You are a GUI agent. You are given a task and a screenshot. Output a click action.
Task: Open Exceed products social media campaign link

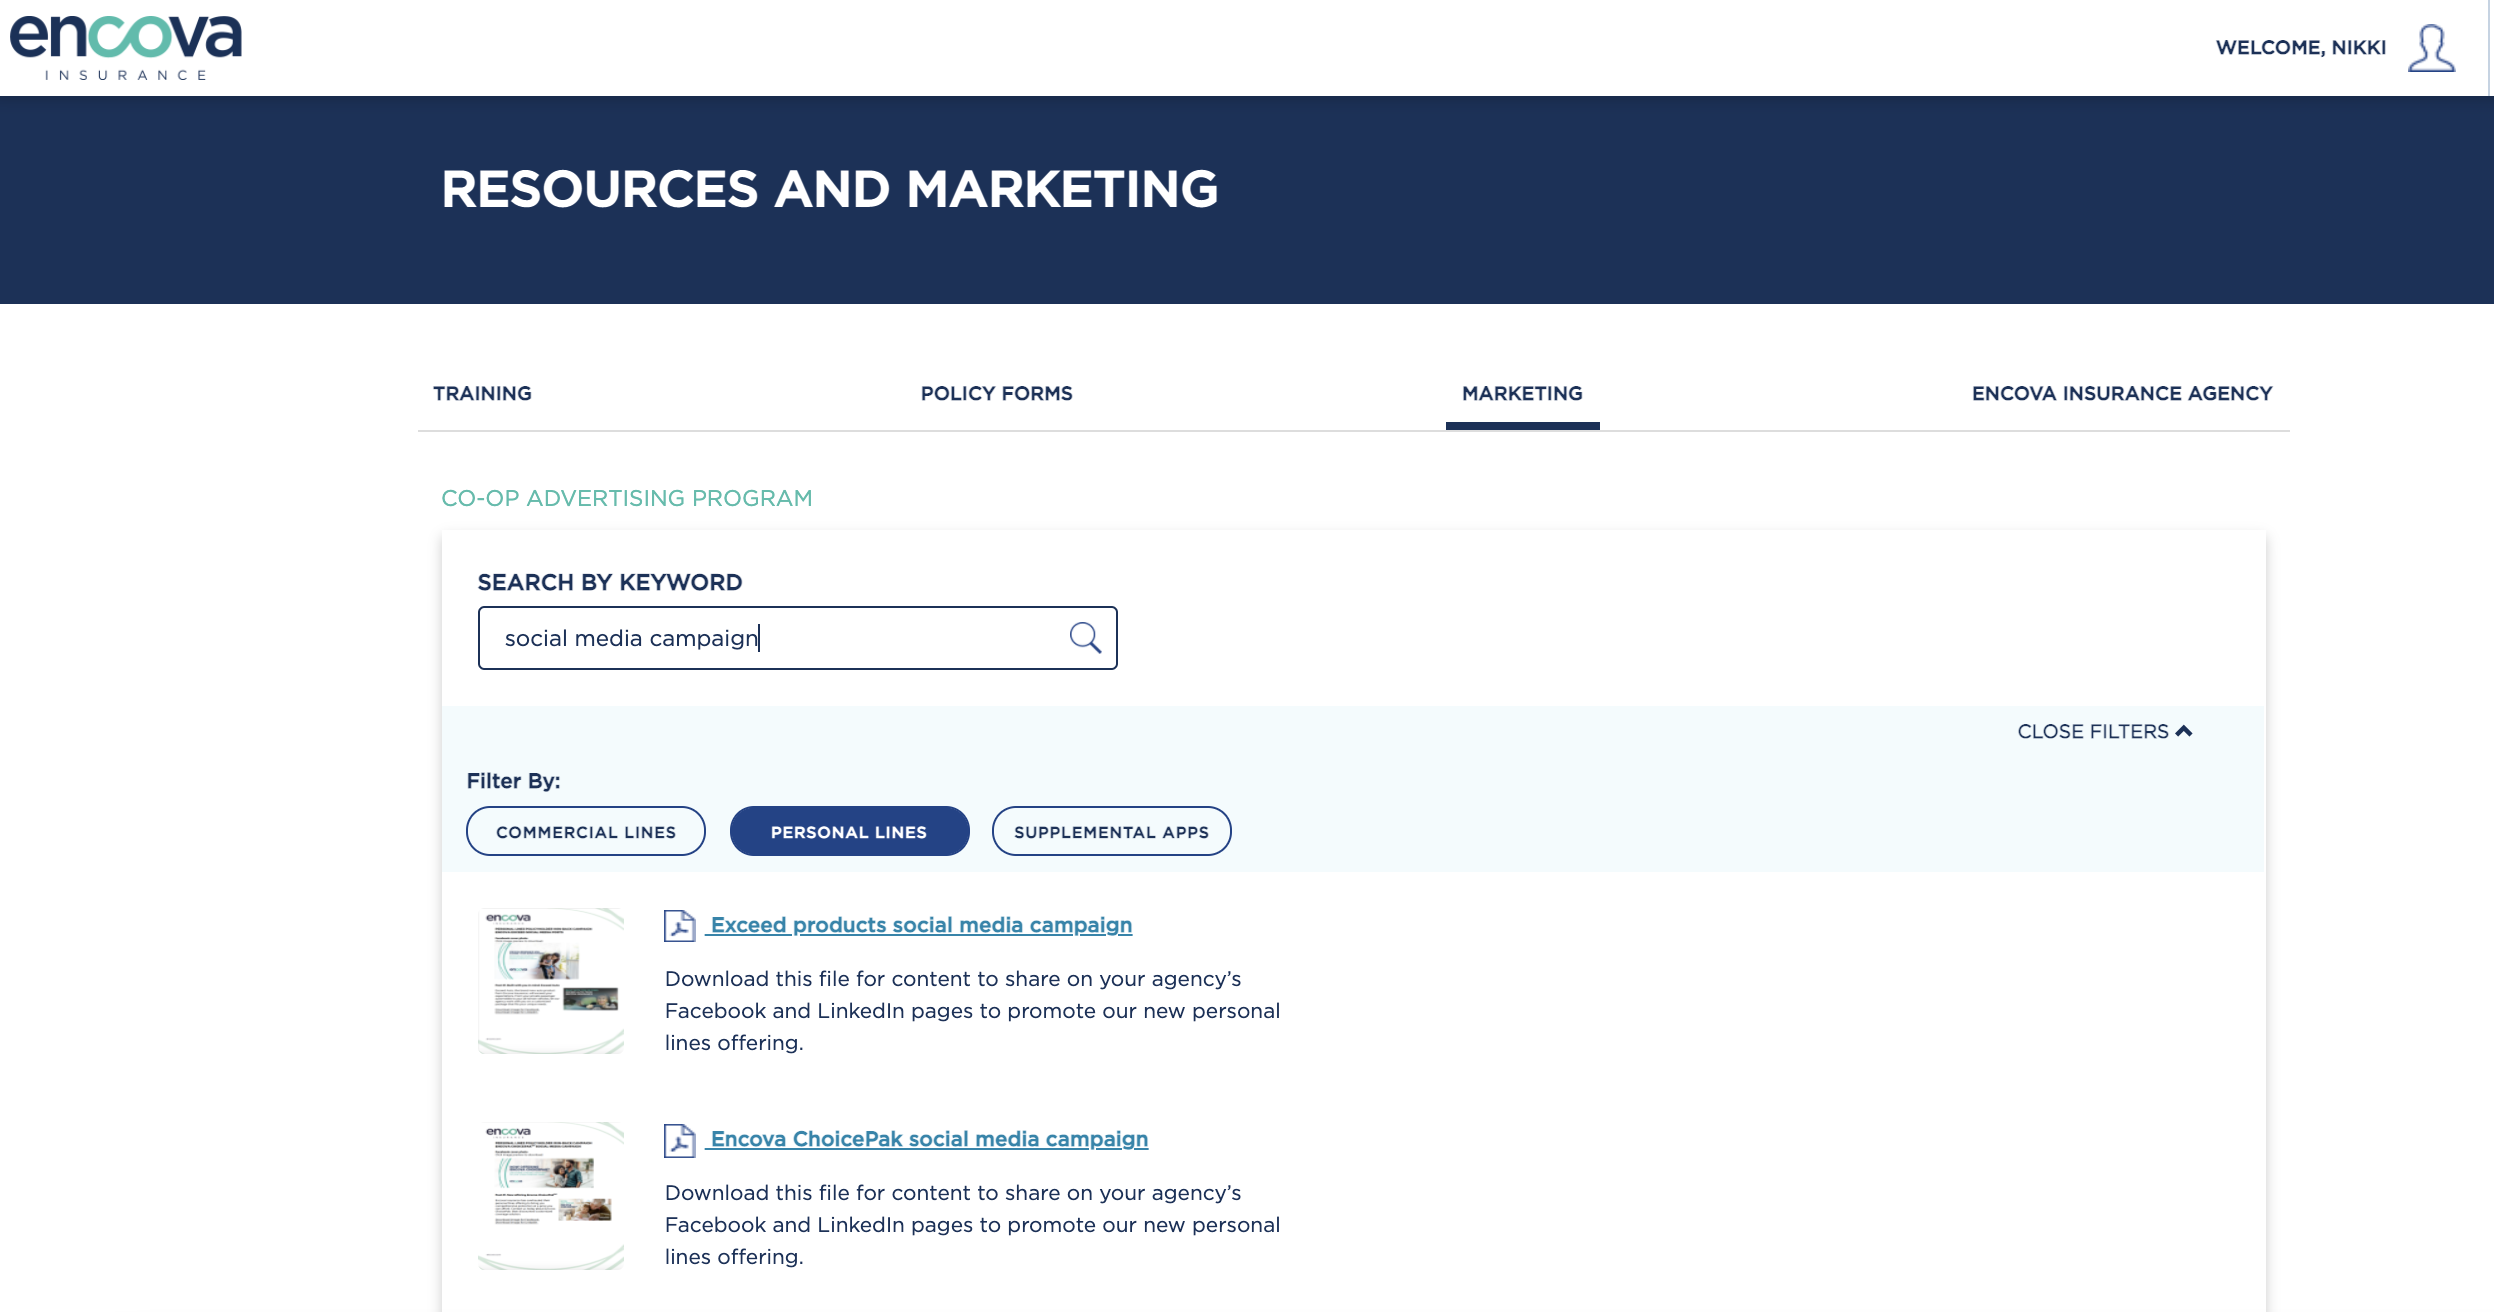[x=921, y=925]
